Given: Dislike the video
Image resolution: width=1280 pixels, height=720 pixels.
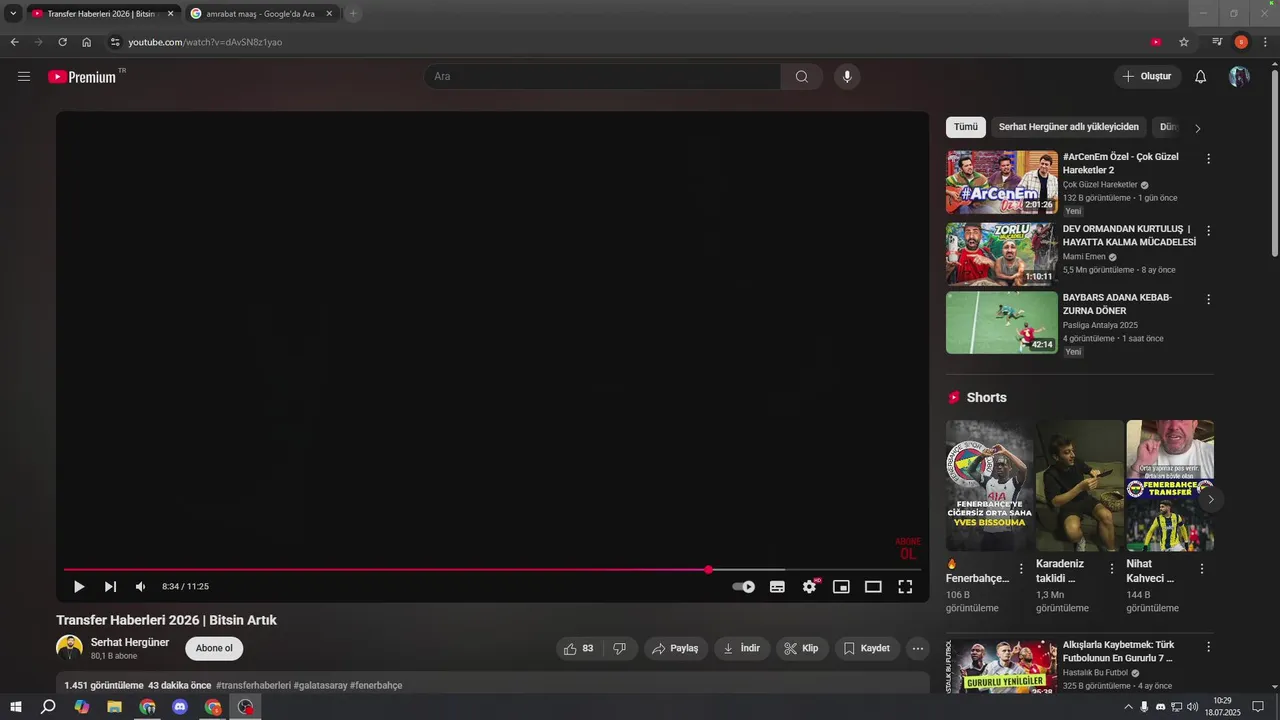Looking at the screenshot, I should click(620, 649).
